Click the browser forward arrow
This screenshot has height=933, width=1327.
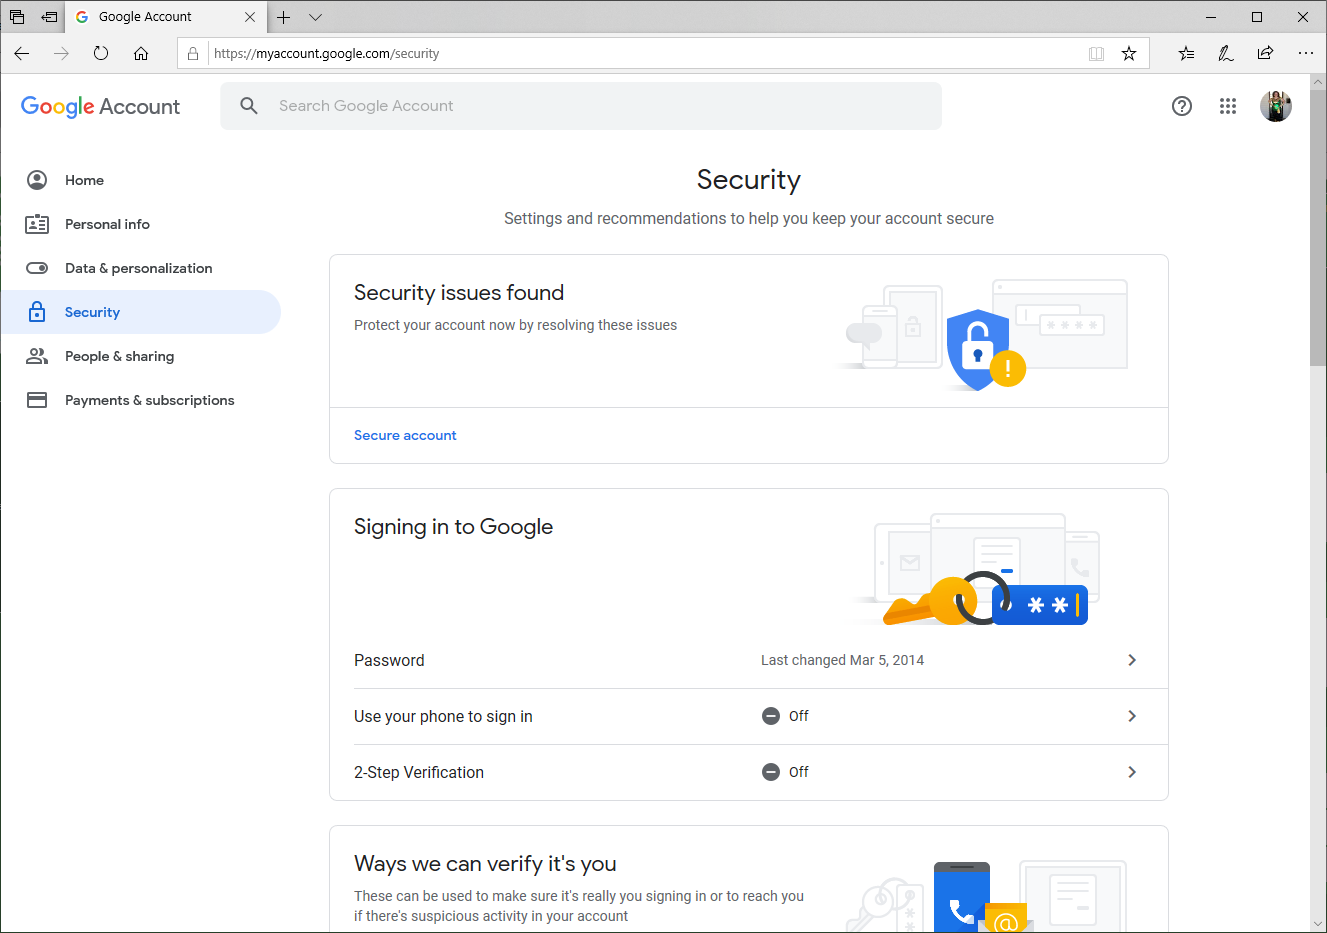(x=61, y=54)
